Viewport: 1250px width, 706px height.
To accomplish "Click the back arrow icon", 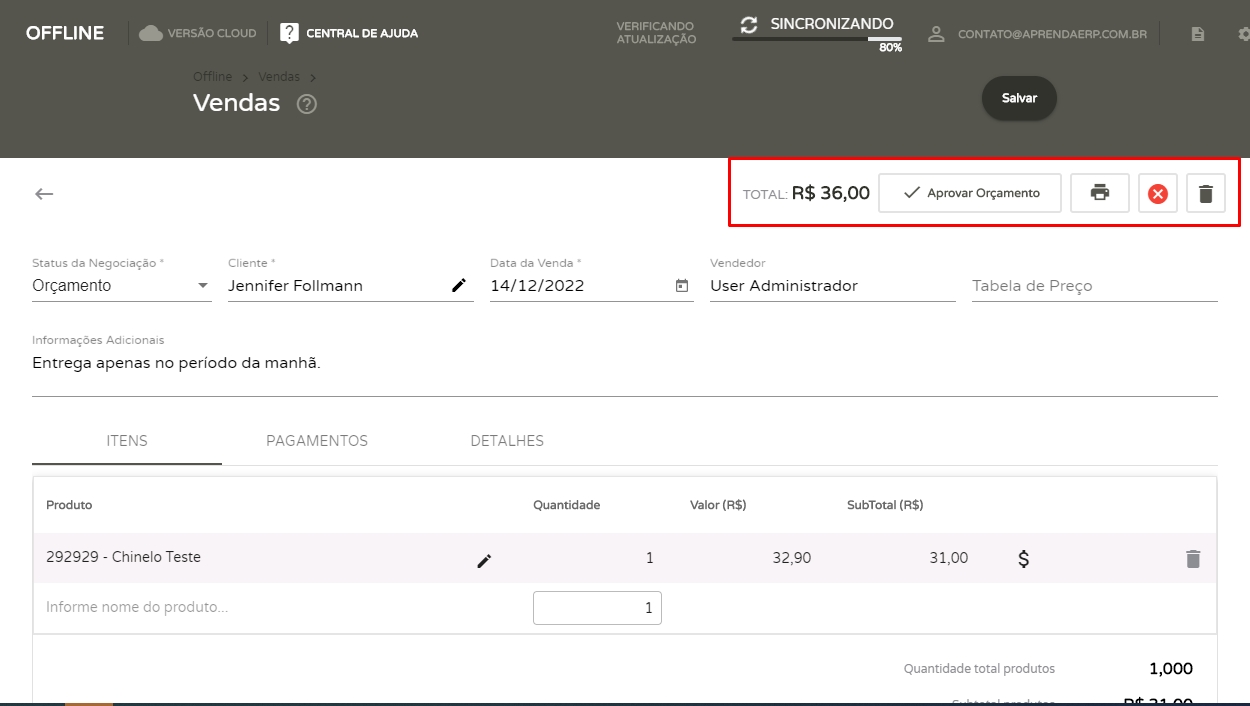I will coord(44,194).
